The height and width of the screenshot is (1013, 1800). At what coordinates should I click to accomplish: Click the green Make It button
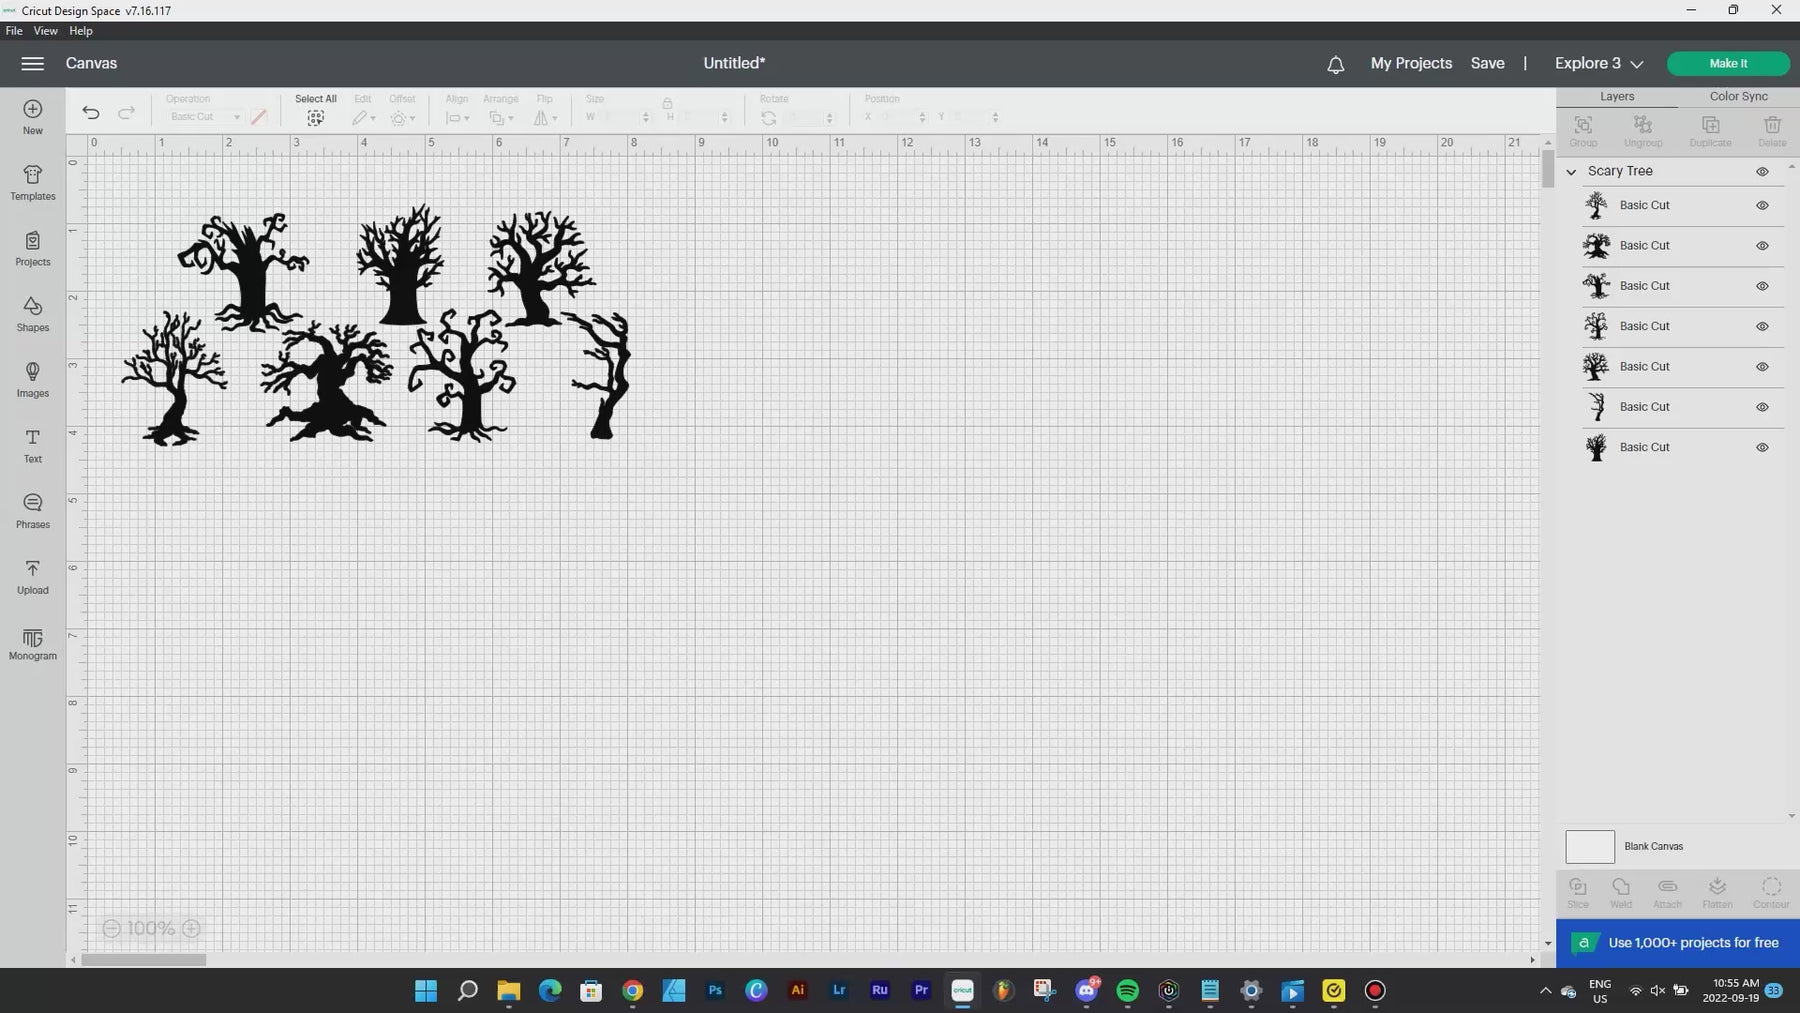click(x=1728, y=63)
